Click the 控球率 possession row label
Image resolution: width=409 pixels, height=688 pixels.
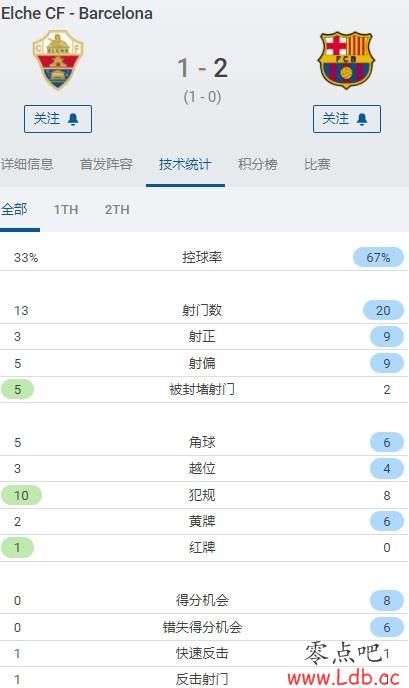coord(202,258)
